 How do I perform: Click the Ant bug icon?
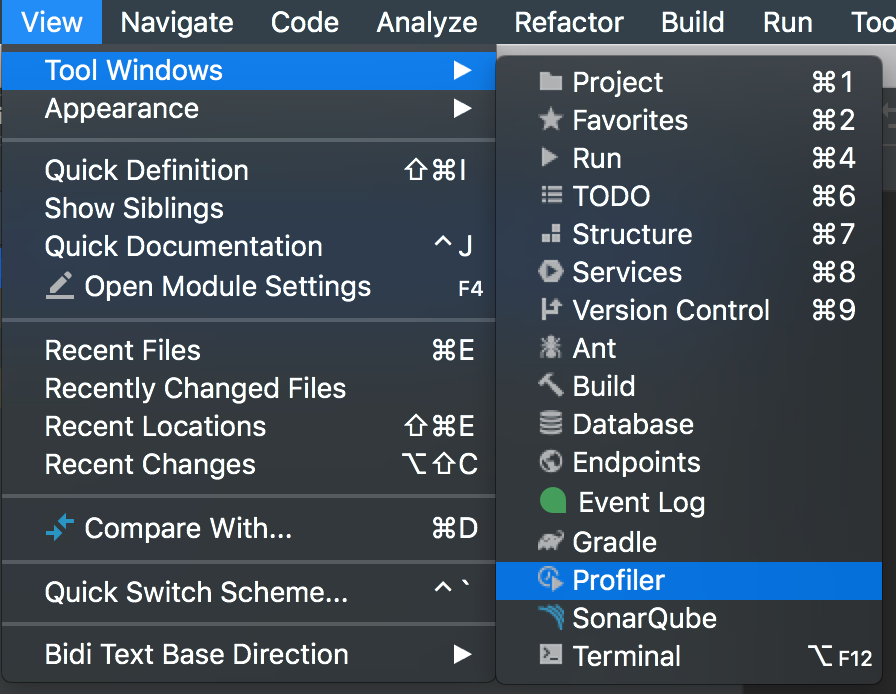[x=551, y=347]
